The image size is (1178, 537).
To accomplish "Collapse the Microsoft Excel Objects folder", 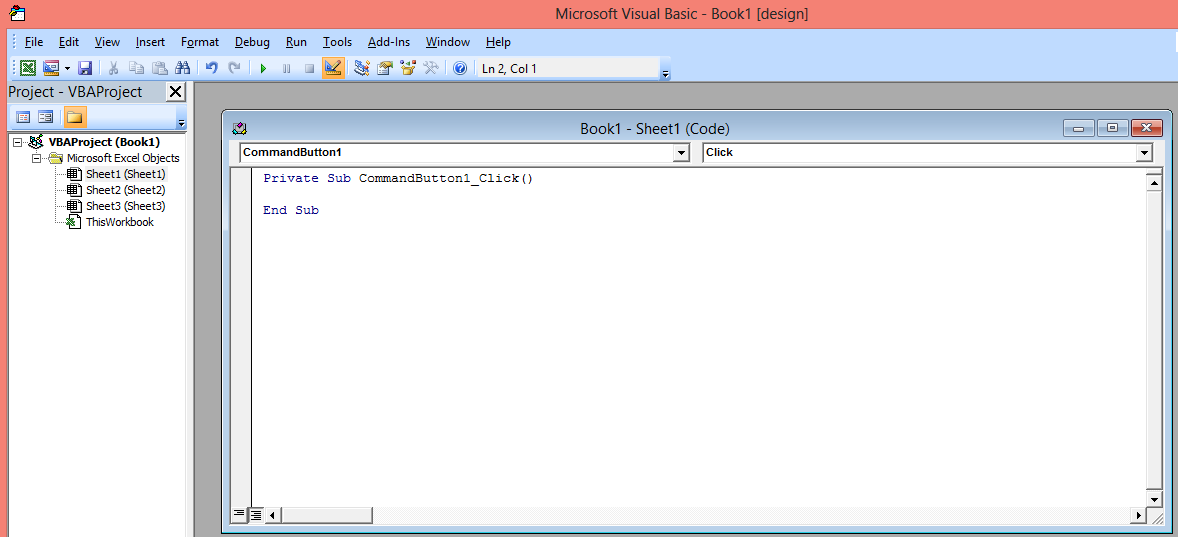I will coord(35,158).
